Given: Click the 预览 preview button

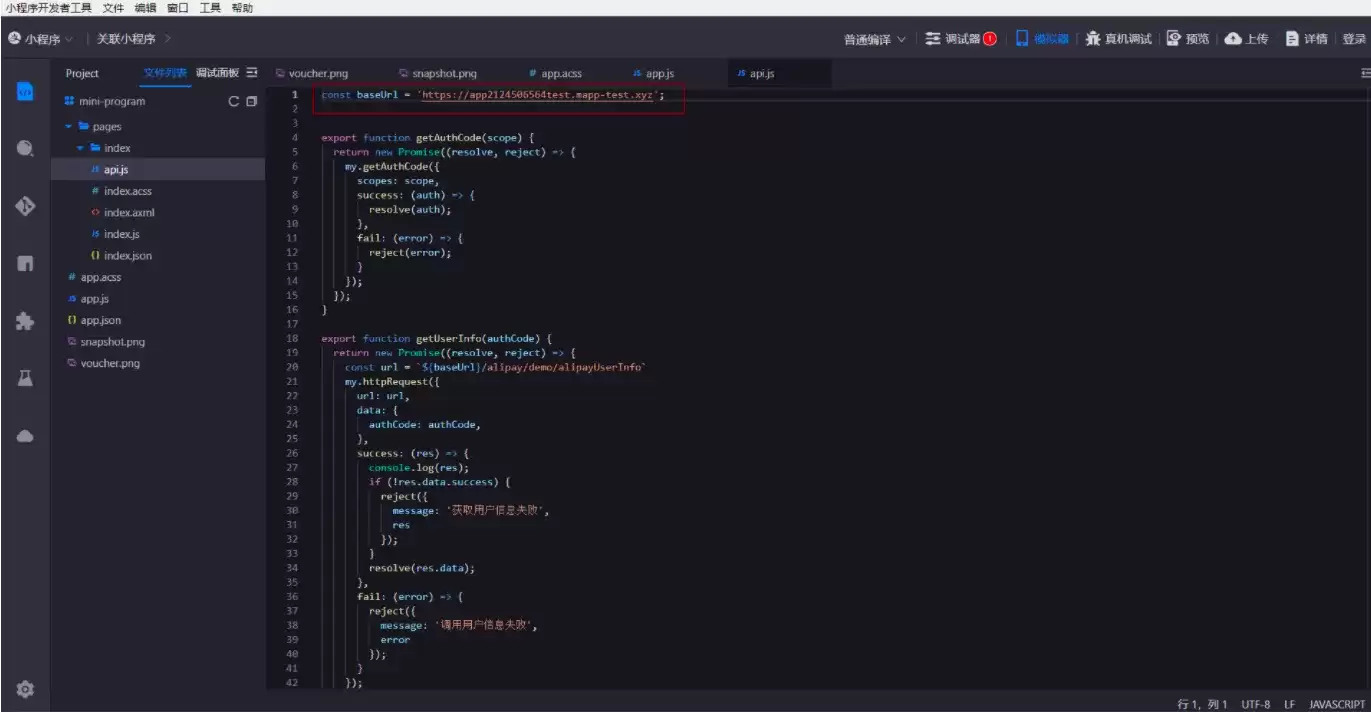Looking at the screenshot, I should pos(1188,39).
